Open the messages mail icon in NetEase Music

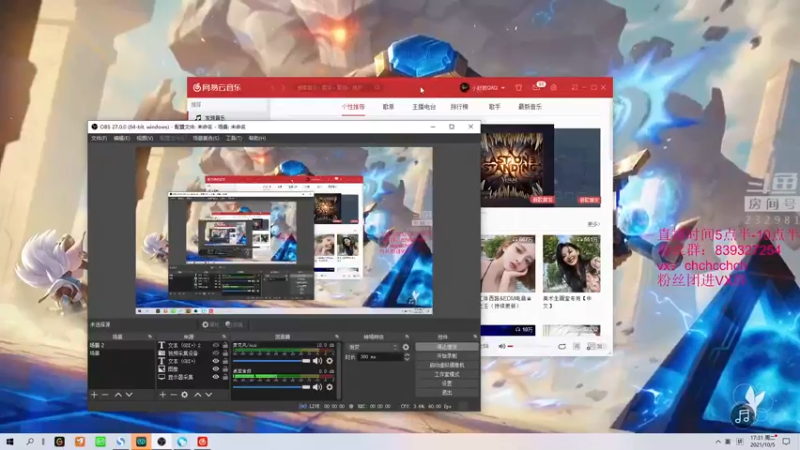(536, 88)
